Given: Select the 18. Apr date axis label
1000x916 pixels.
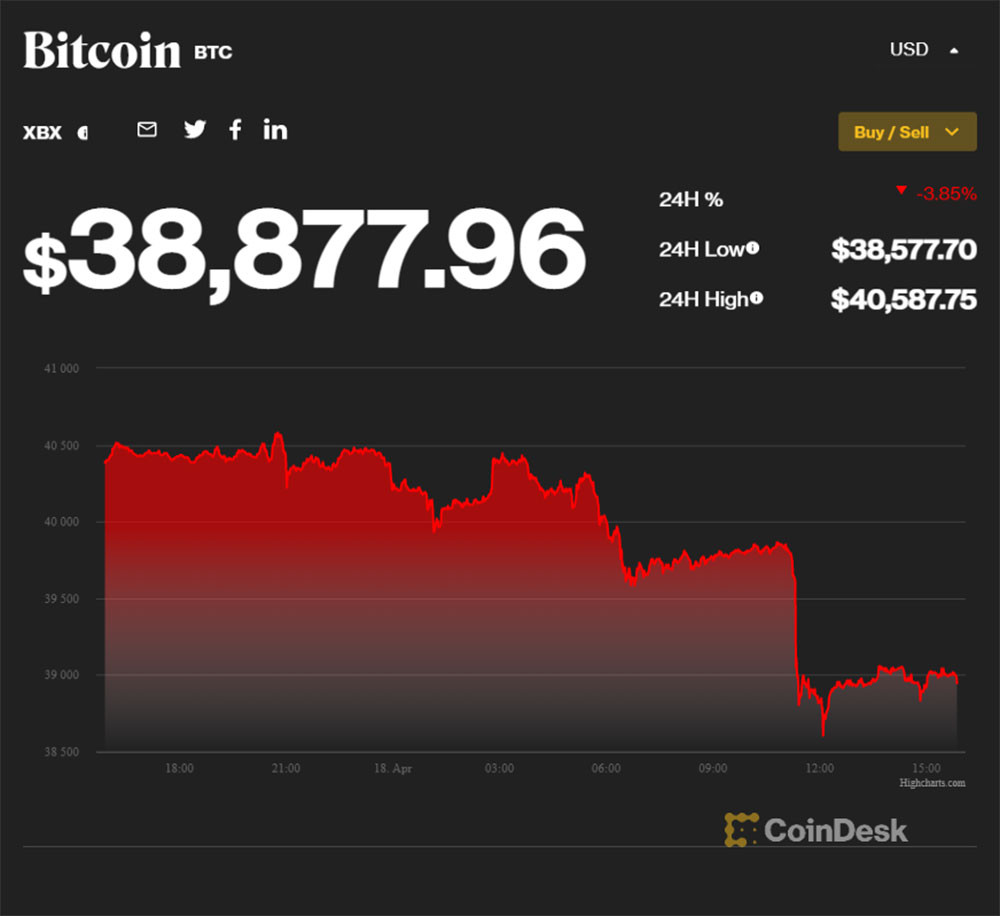Looking at the screenshot, I should click(x=392, y=768).
